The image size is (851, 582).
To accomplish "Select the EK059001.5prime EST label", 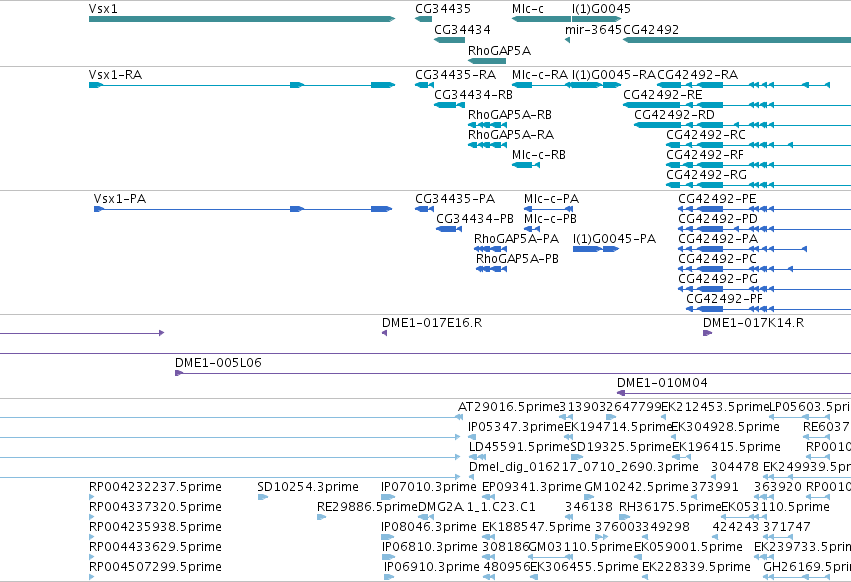I will 688,547.
